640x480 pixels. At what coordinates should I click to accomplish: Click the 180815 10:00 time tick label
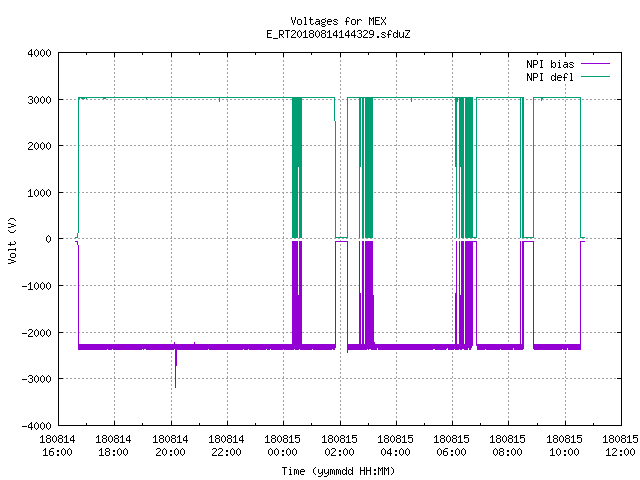(564, 446)
